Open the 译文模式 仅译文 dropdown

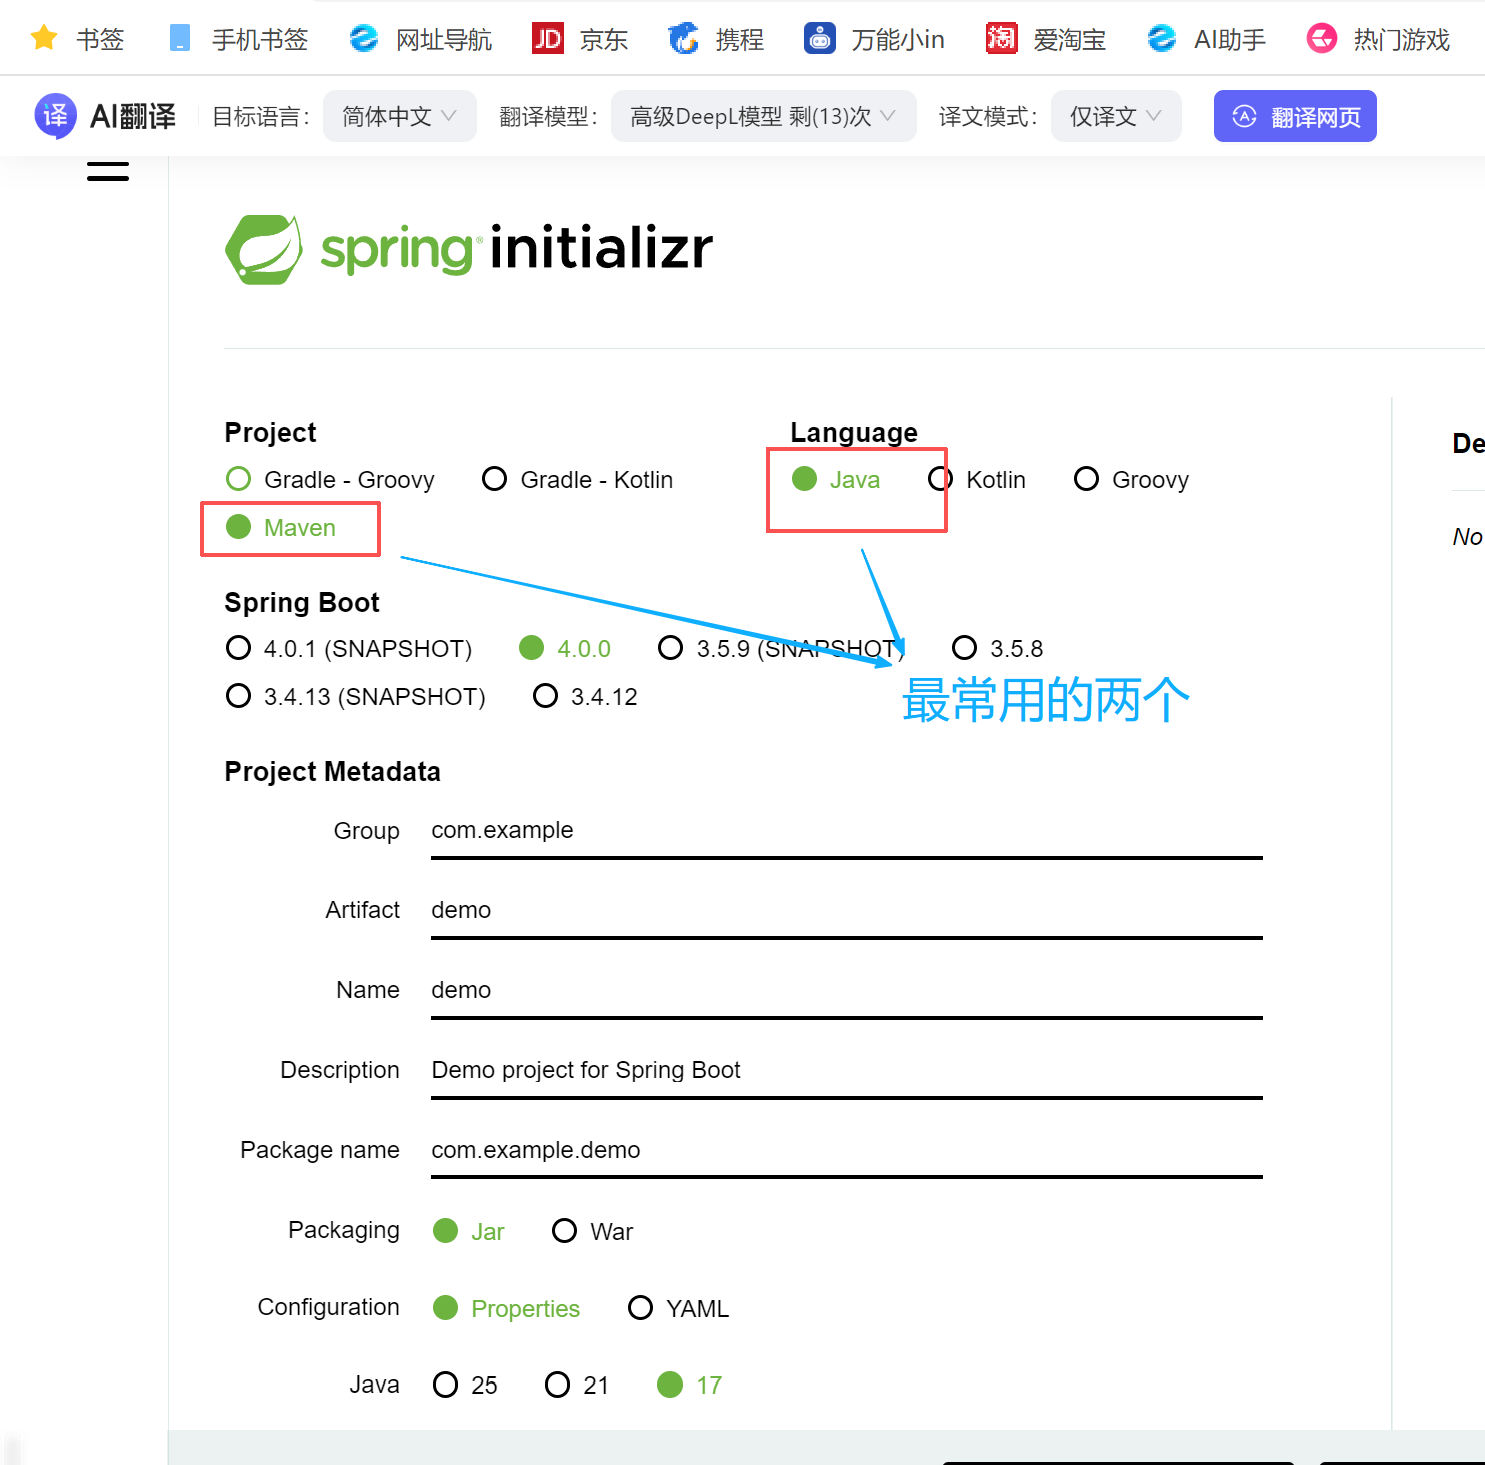pyautogui.click(x=1116, y=116)
